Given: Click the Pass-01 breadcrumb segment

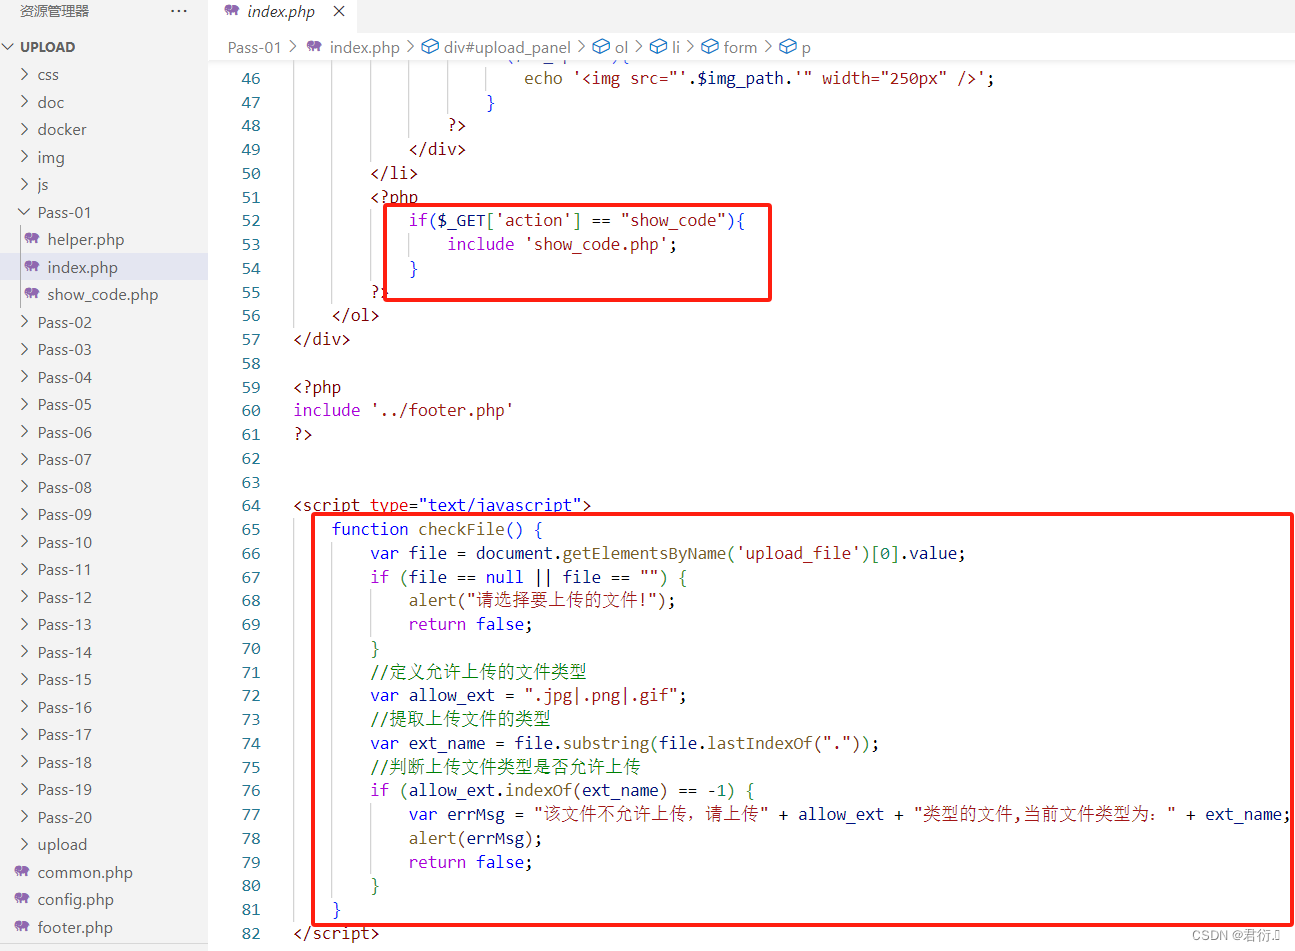Looking at the screenshot, I should pos(255,47).
